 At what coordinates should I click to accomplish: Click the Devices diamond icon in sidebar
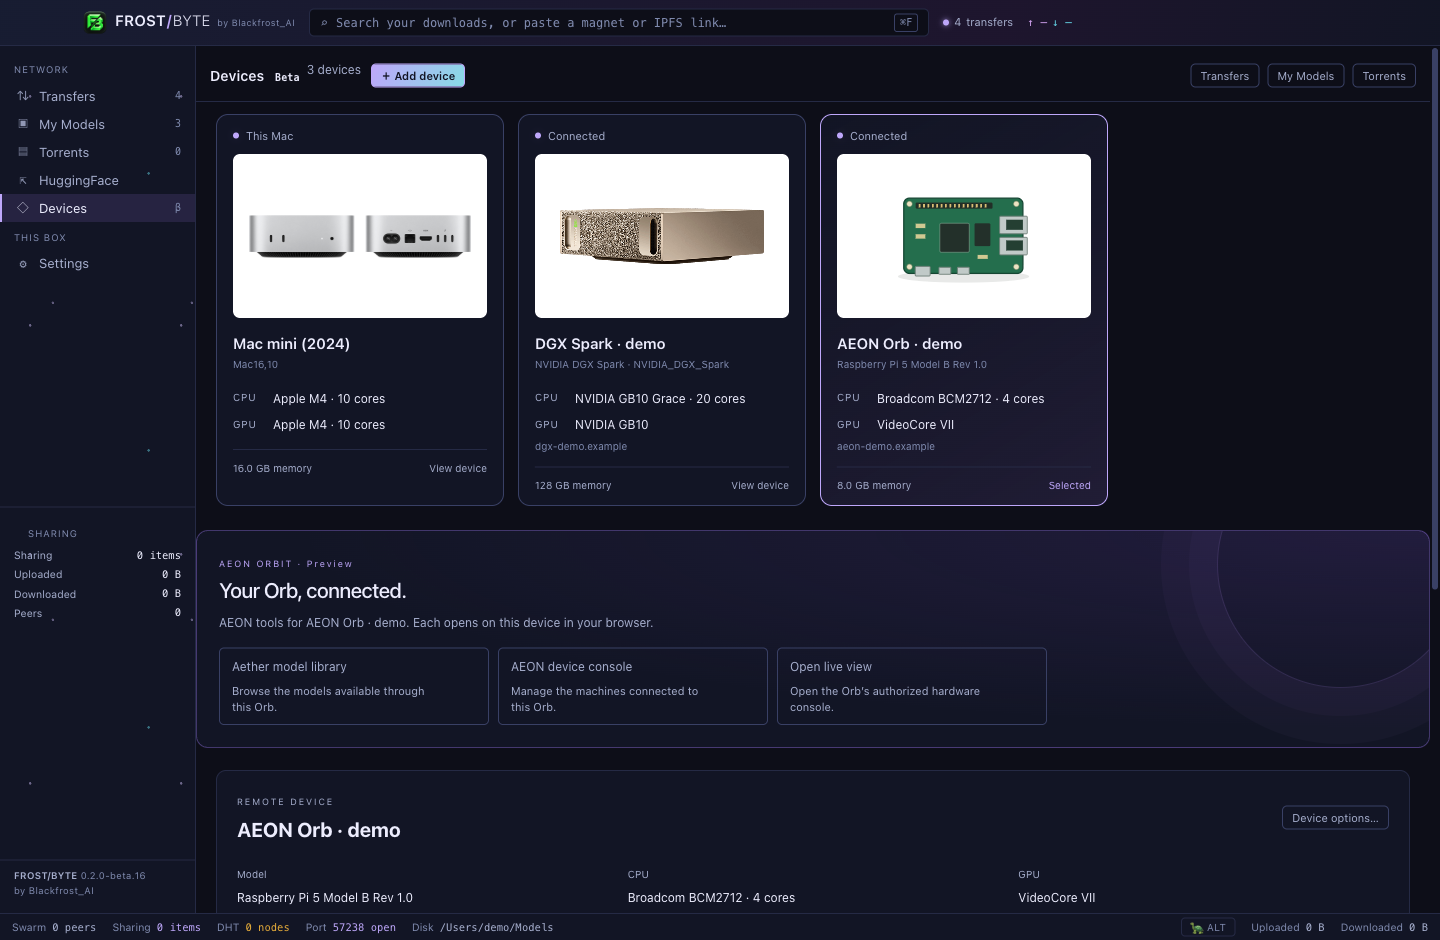point(23,208)
